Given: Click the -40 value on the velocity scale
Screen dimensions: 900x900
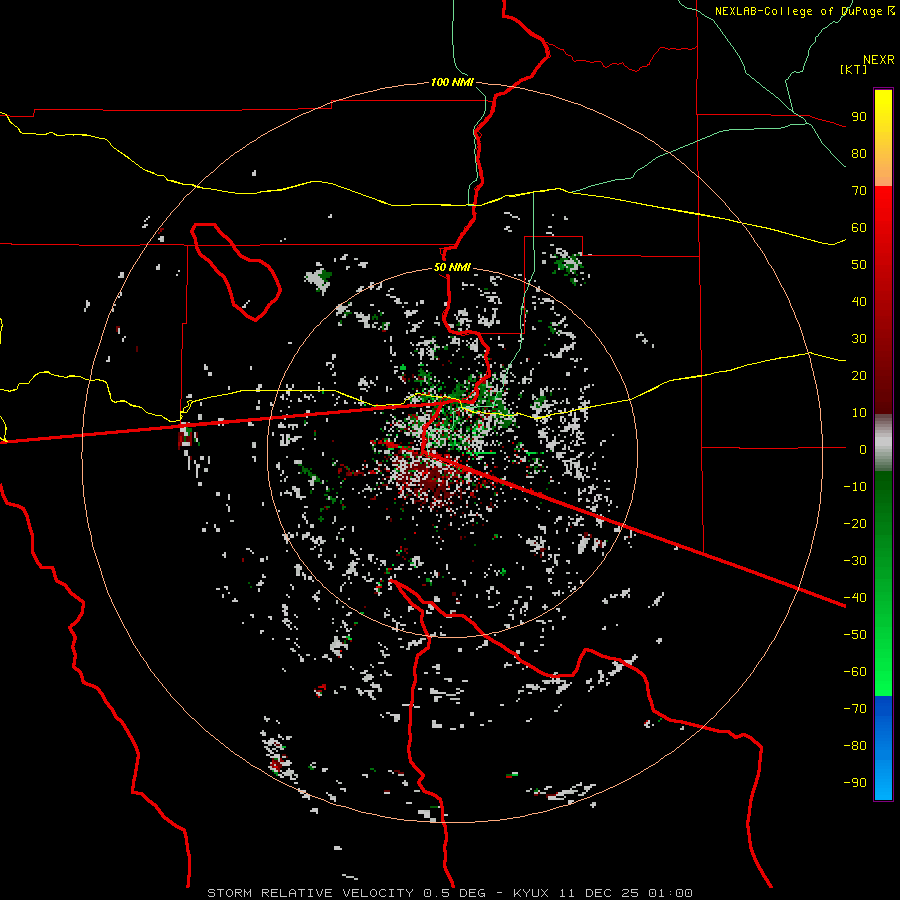Looking at the screenshot, I should [855, 598].
